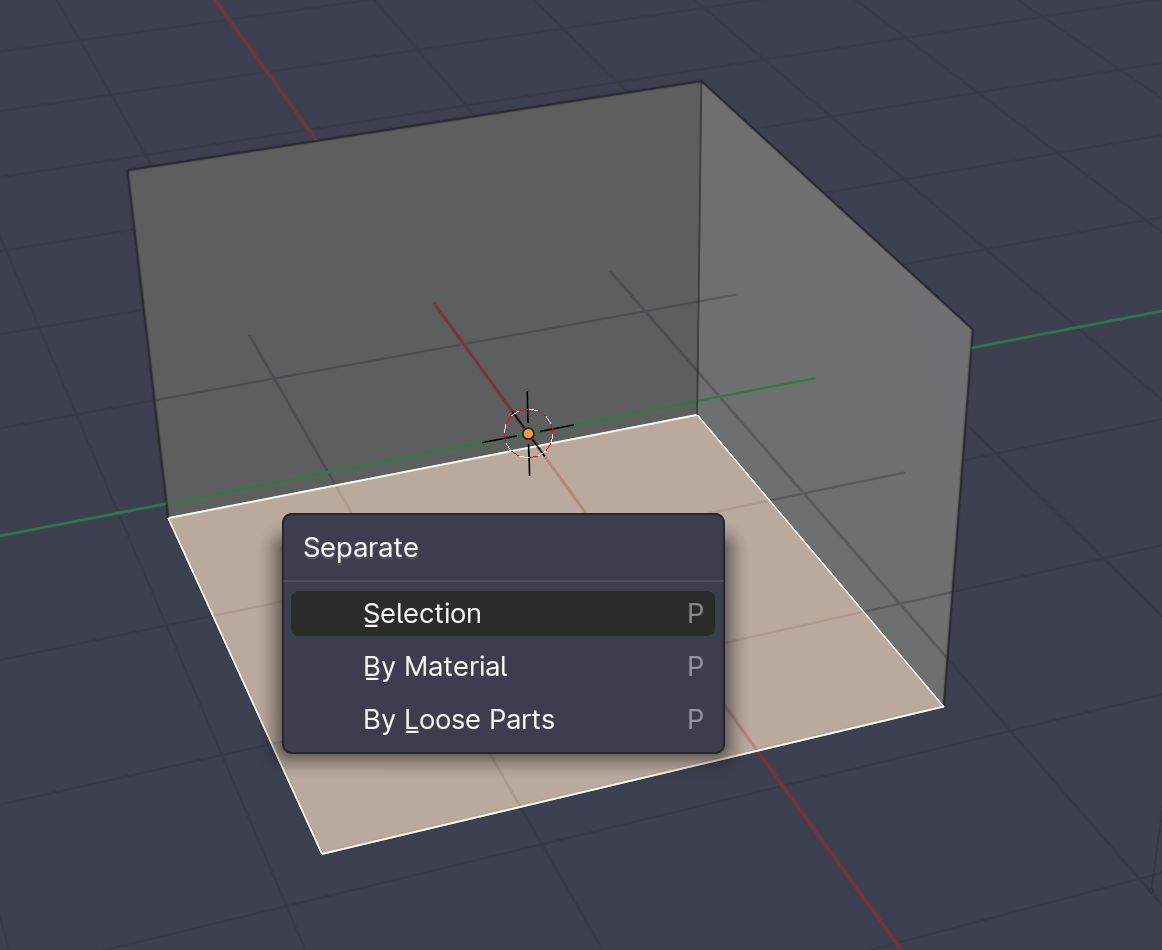The width and height of the screenshot is (1162, 950).
Task: Click the red X axis line at top
Action: (265, 69)
